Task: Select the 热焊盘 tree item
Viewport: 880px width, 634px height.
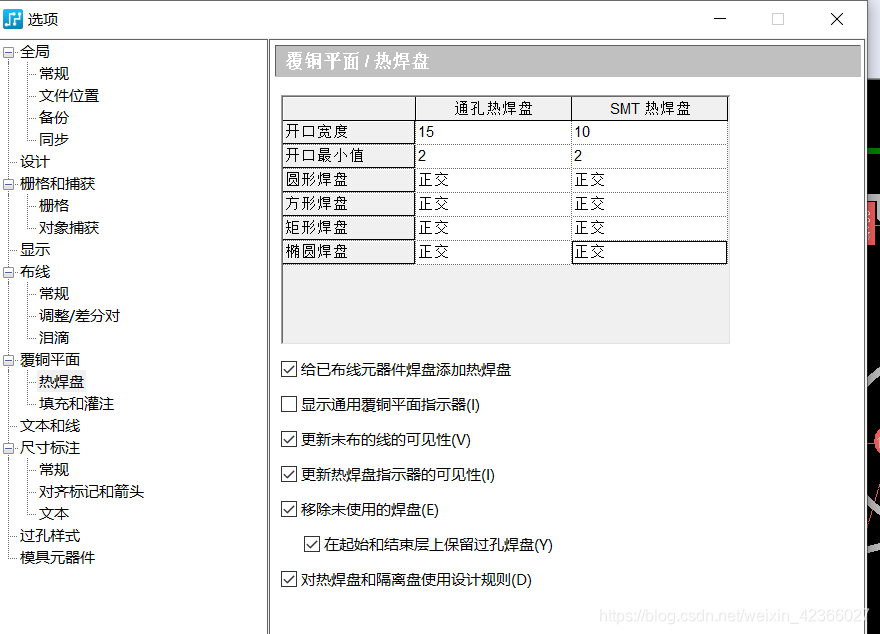Action: [61, 382]
